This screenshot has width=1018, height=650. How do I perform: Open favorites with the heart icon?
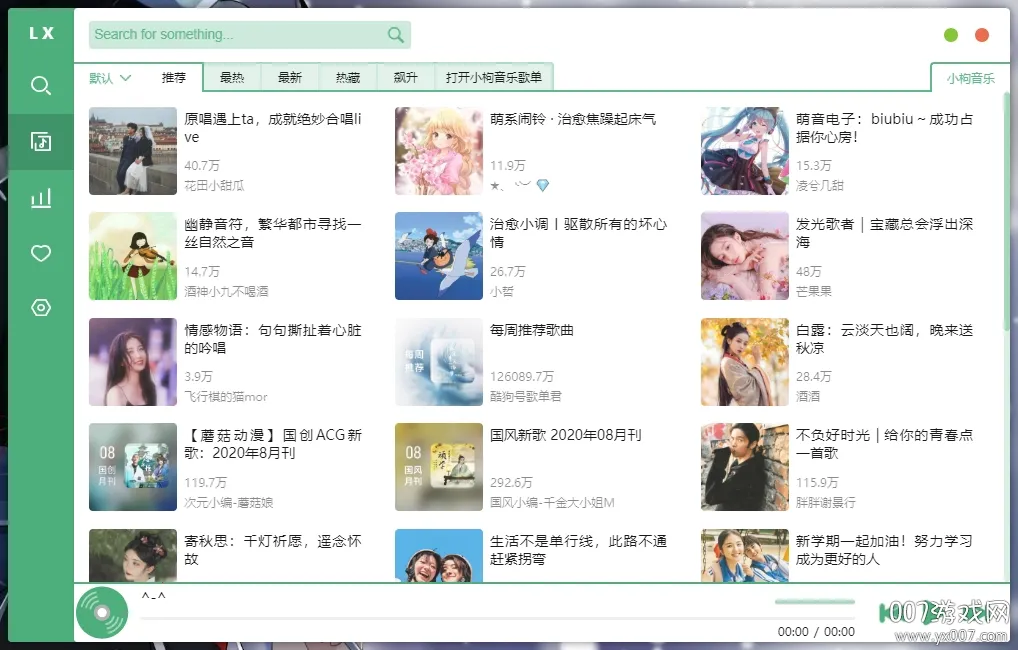[x=40, y=253]
